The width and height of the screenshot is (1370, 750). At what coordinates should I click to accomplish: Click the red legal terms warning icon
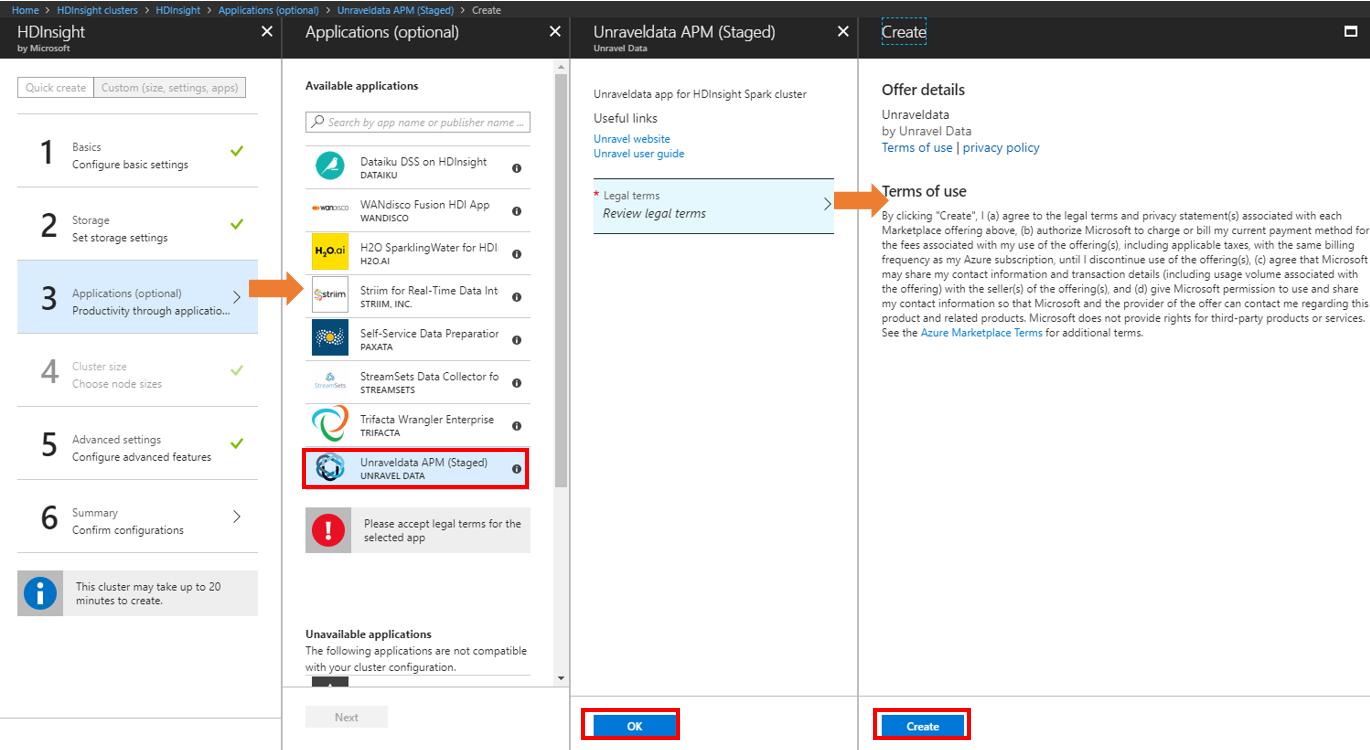328,530
